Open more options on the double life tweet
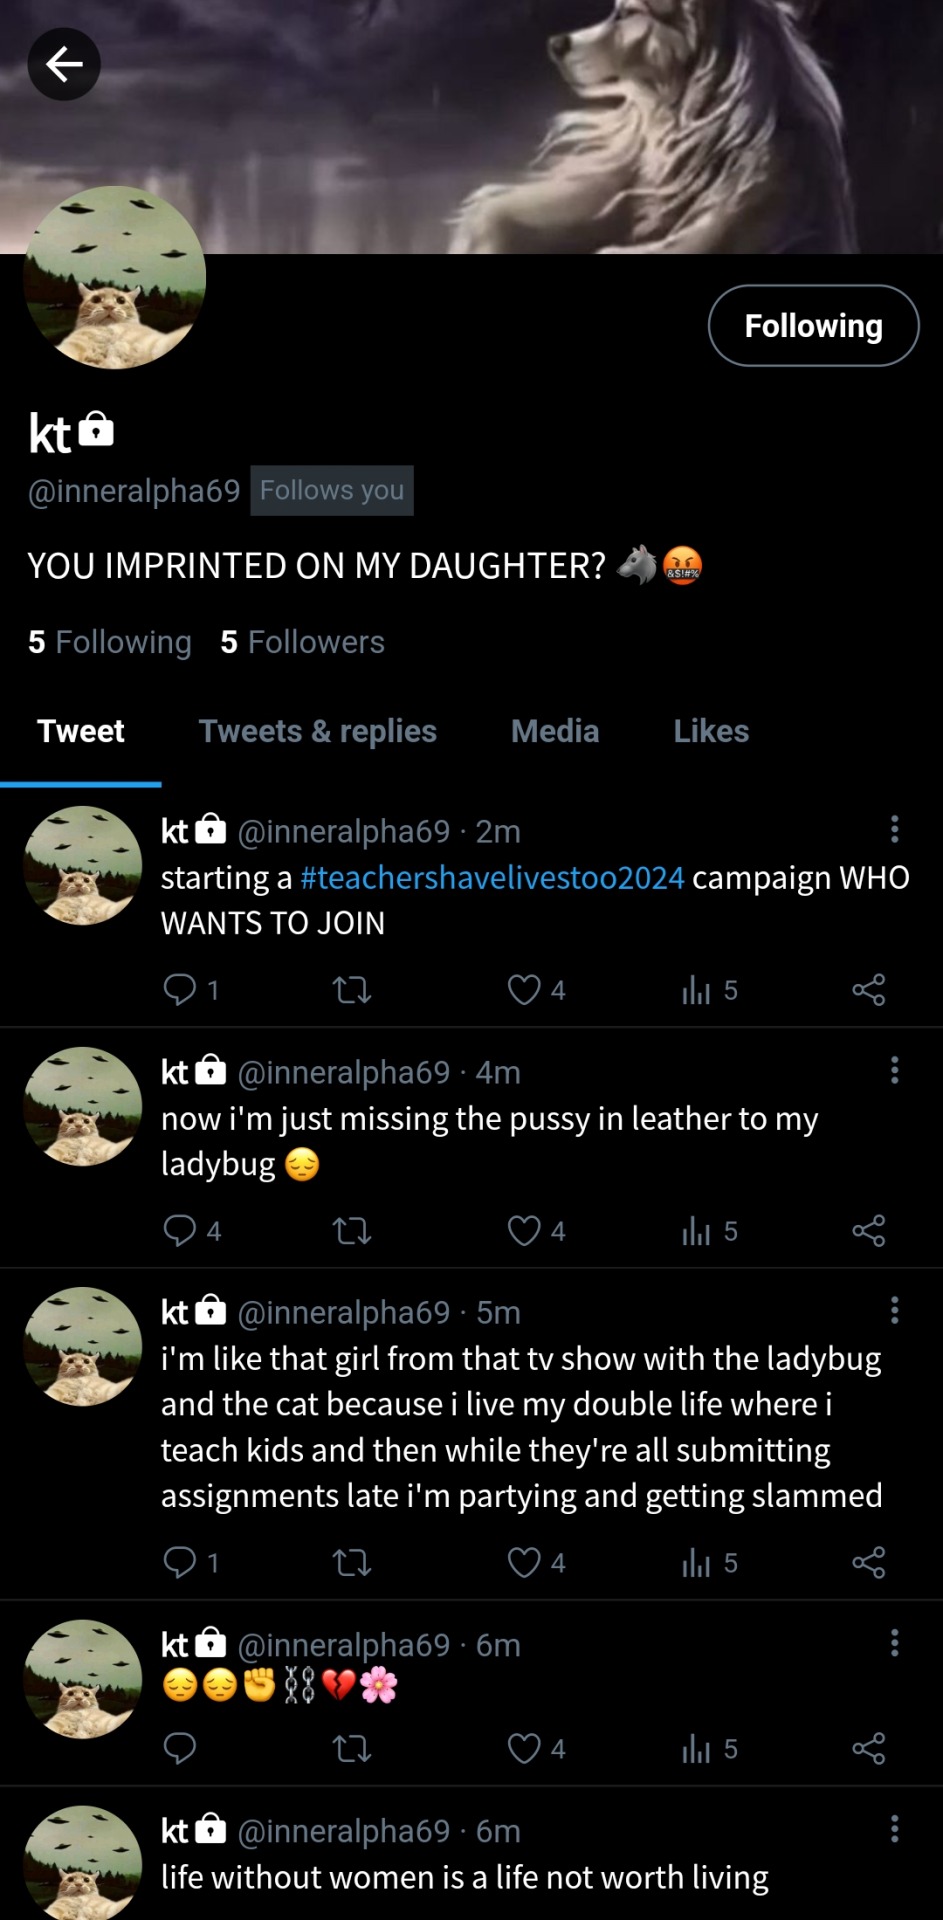 tap(894, 1310)
